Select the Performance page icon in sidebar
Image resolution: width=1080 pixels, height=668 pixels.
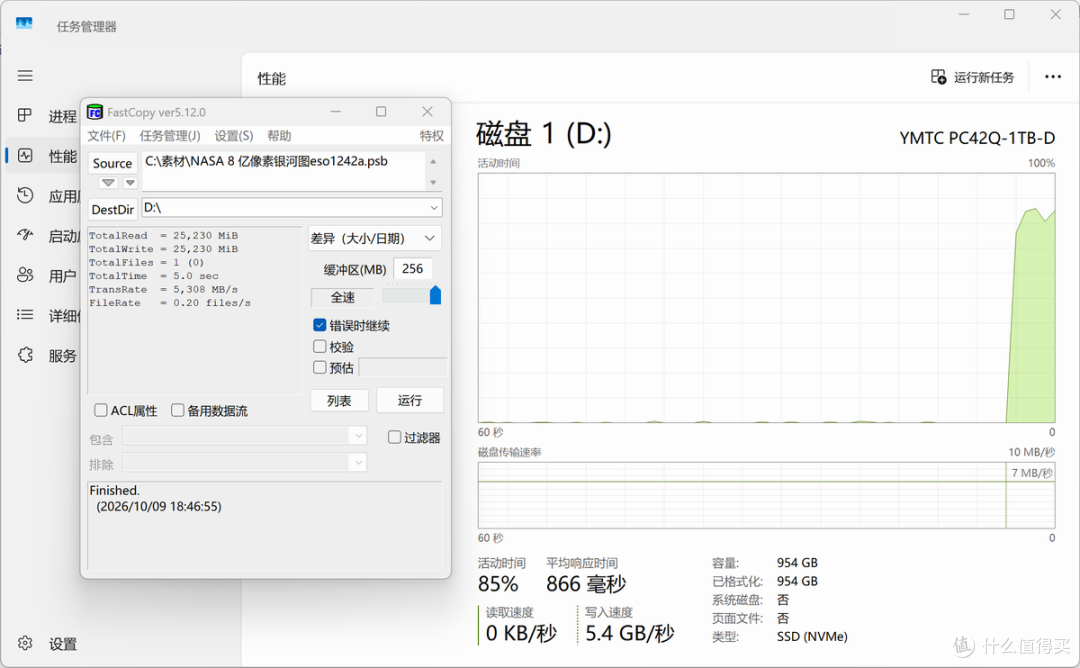[x=25, y=156]
